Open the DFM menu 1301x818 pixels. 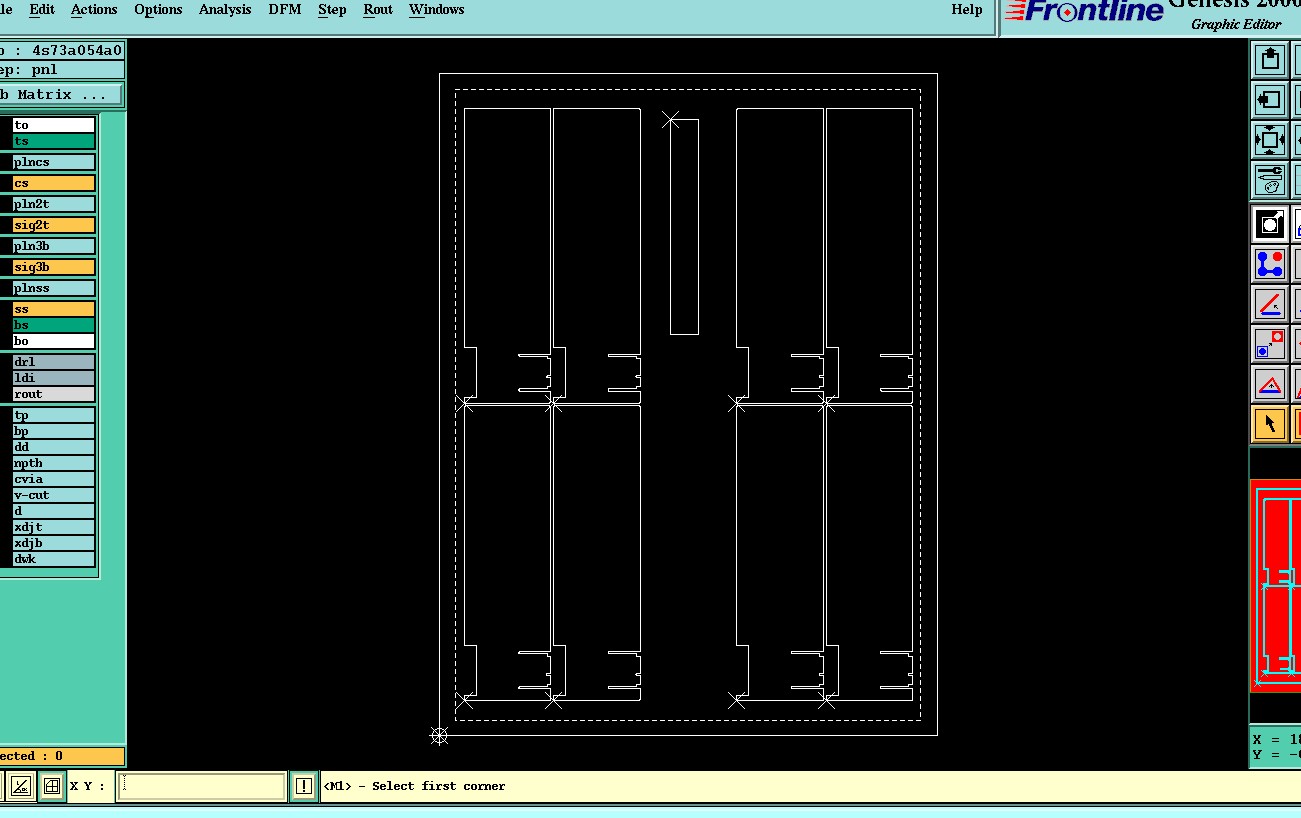tap(285, 10)
